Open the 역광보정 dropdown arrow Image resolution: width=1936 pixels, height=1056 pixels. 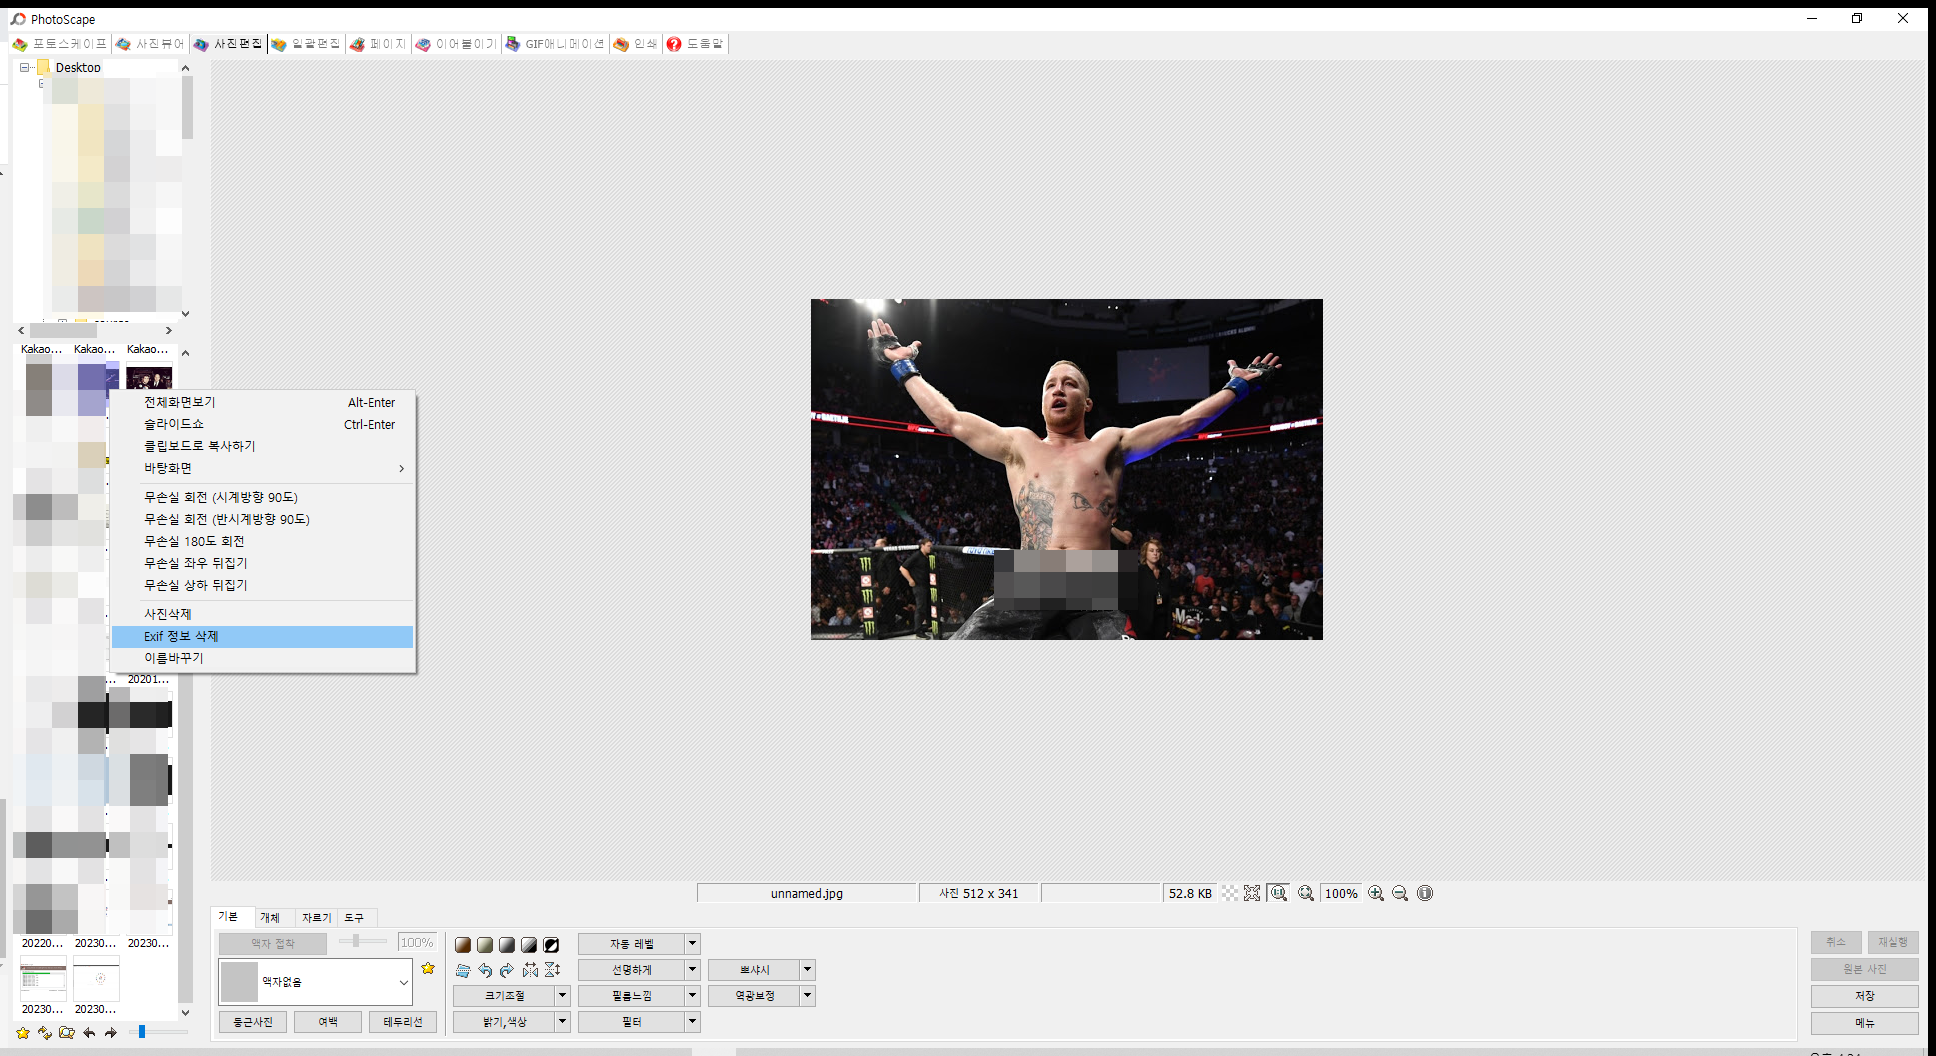point(808,996)
